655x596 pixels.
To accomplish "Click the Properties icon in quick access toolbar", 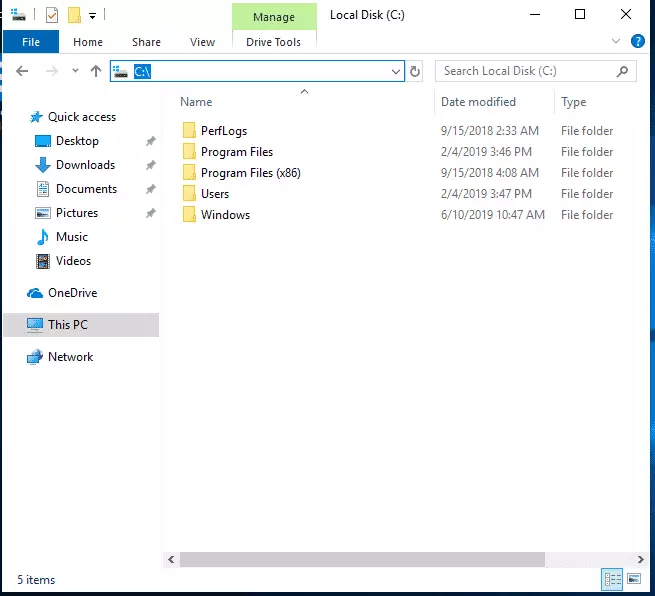I will tap(52, 15).
